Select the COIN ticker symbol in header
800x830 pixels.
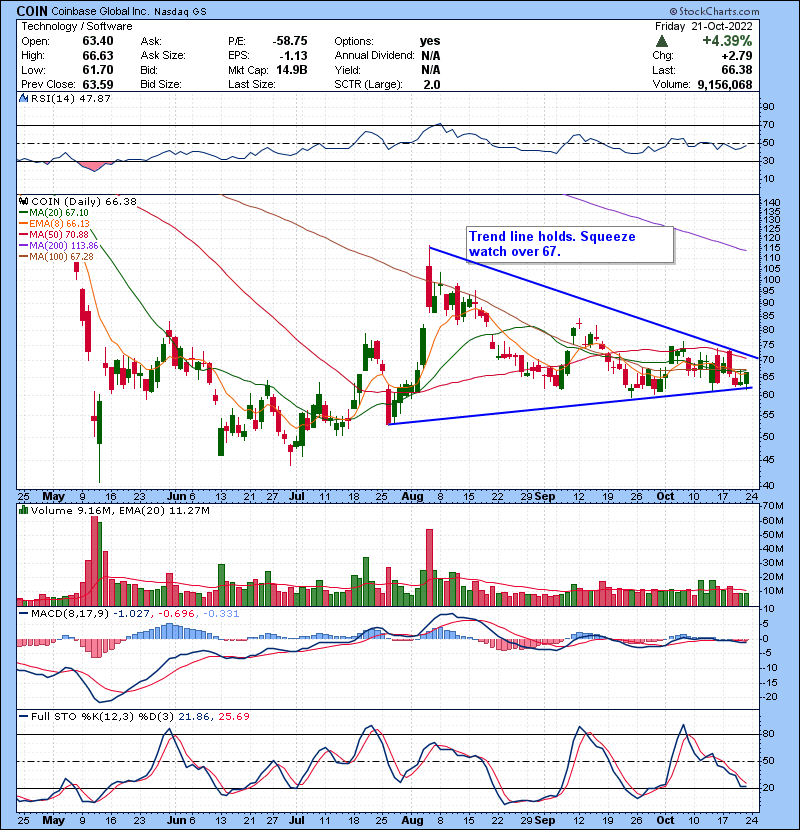[32, 11]
